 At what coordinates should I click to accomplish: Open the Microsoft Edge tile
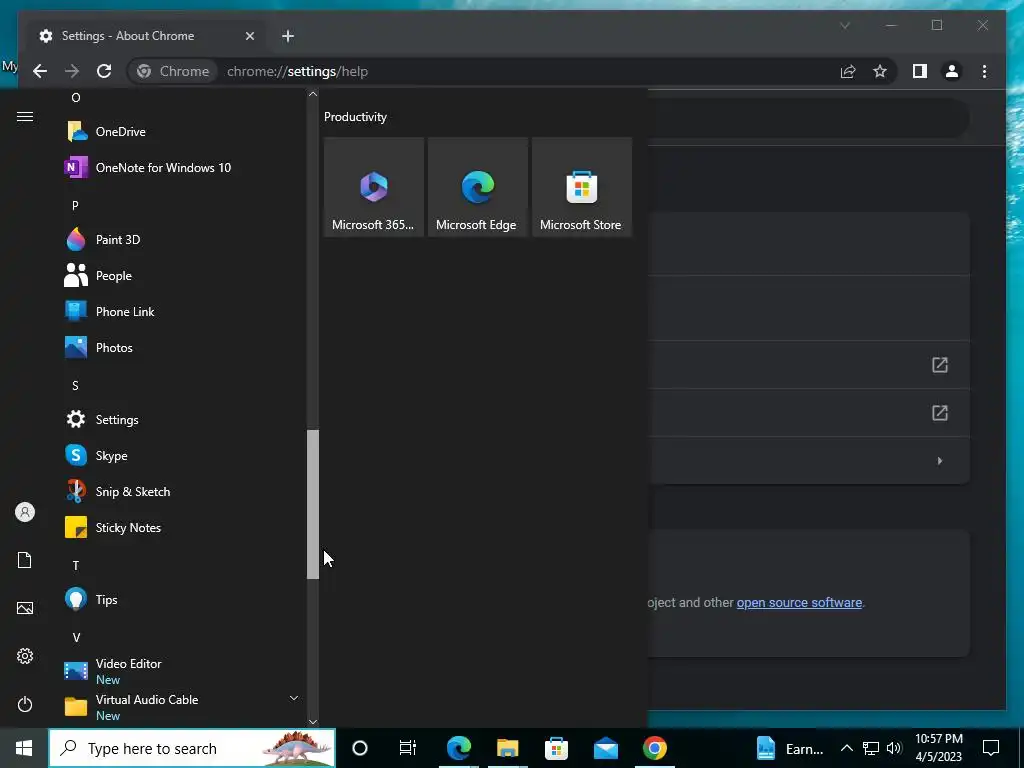click(x=477, y=187)
